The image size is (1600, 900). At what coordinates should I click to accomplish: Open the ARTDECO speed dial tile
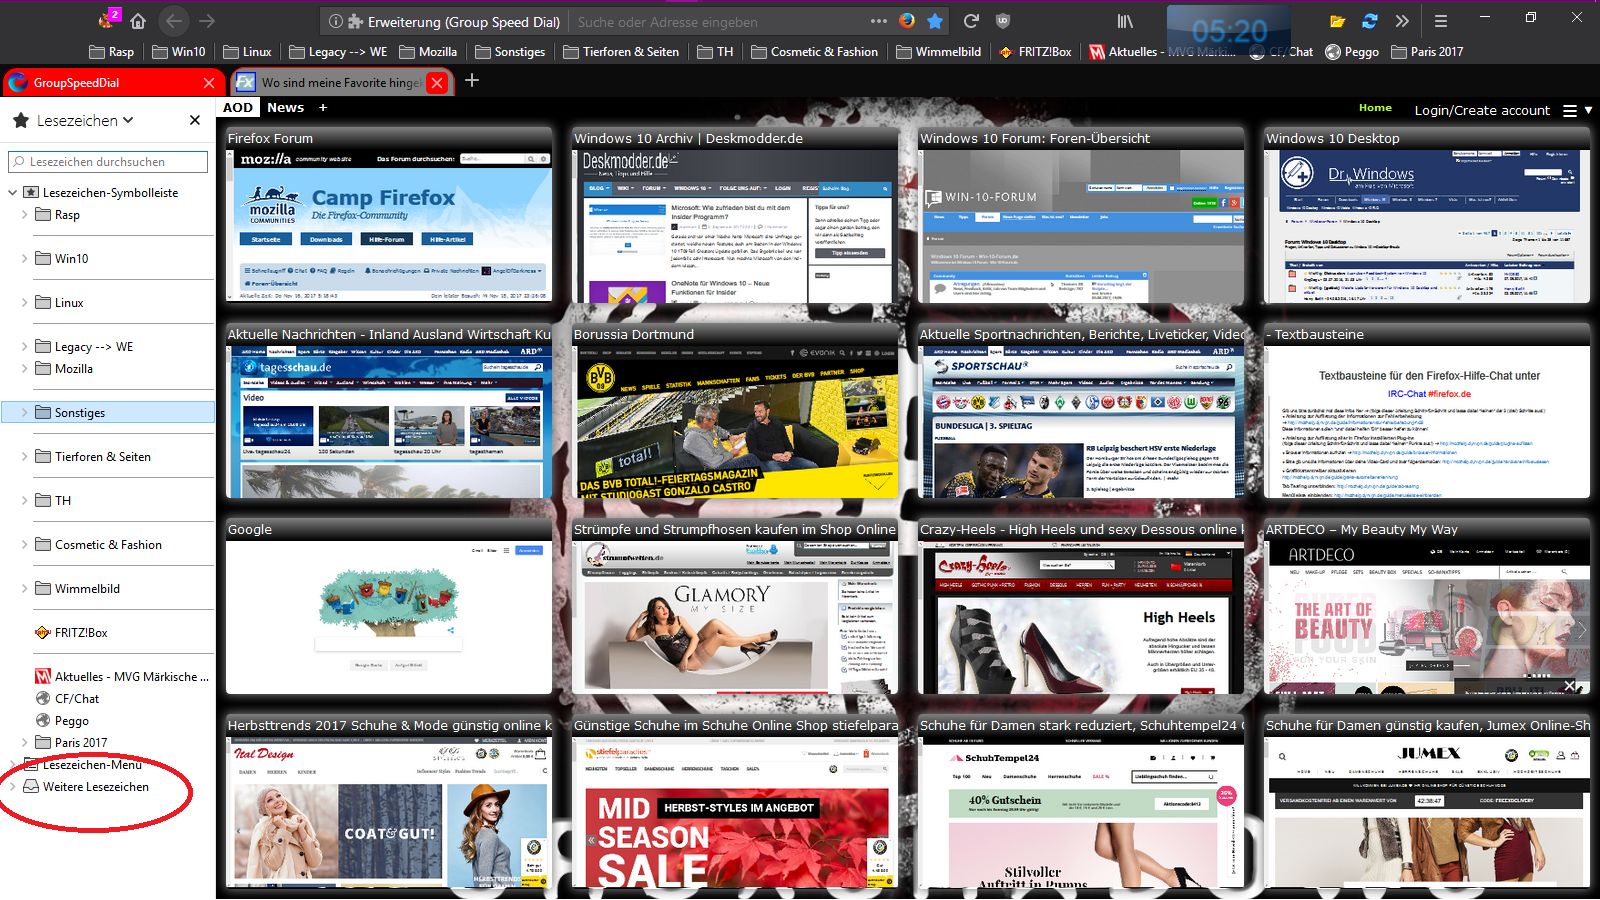click(1427, 606)
